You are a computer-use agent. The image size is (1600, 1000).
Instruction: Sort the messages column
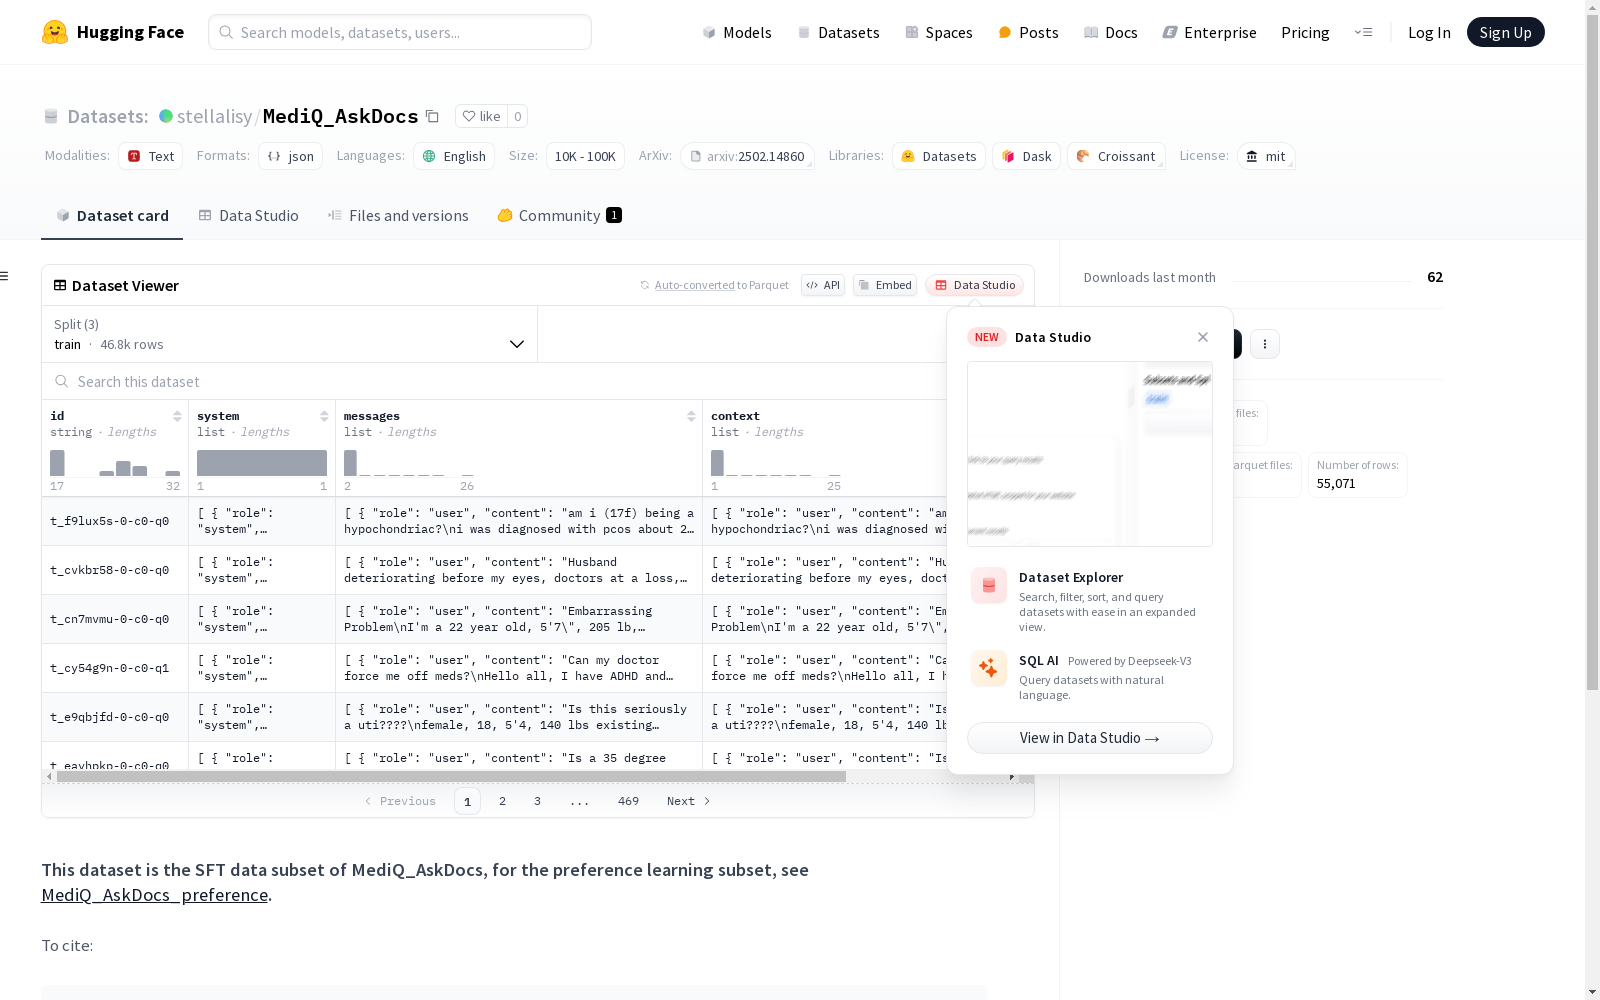[691, 416]
